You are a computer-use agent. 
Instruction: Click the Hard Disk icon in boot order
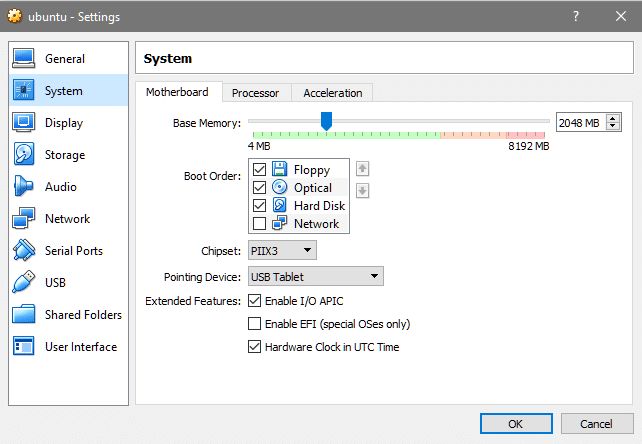point(279,205)
